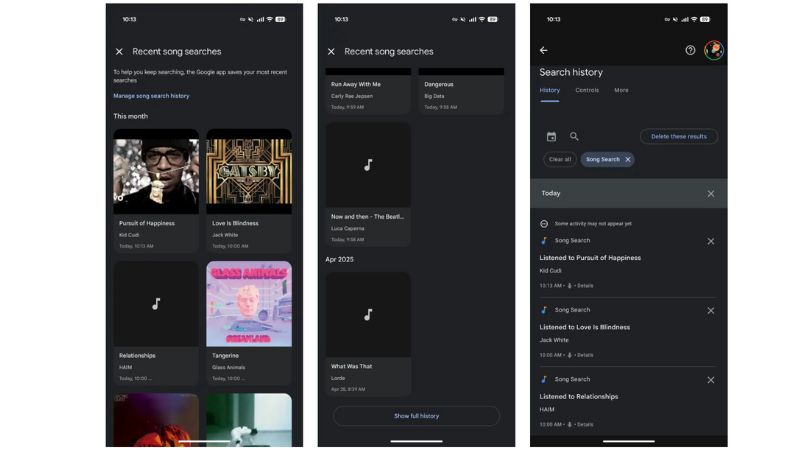Delete all of Today's activity
Viewport: 800px width, 450px height.
tap(711, 194)
